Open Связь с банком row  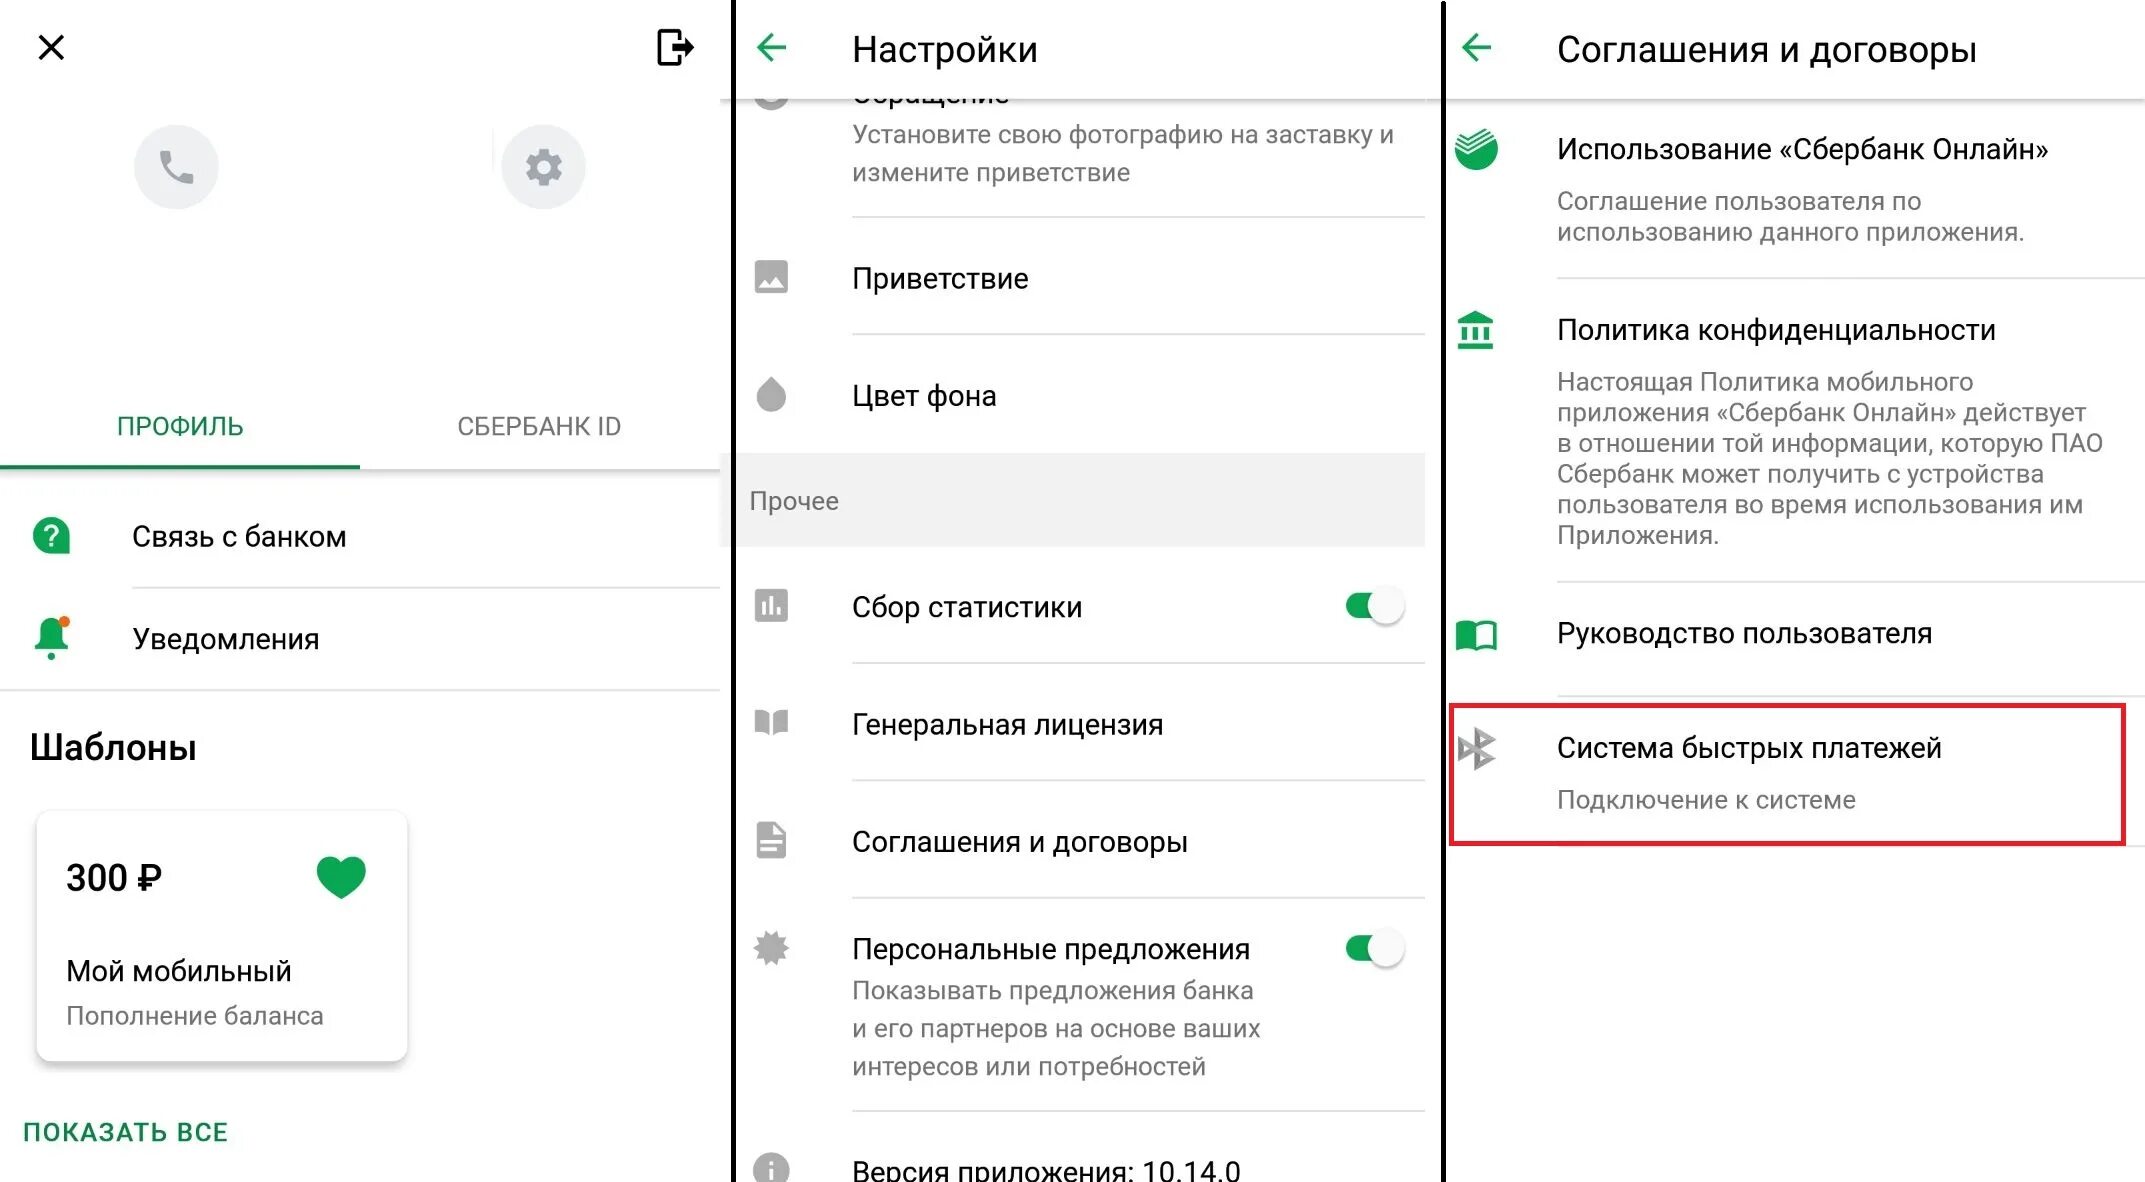coord(360,537)
